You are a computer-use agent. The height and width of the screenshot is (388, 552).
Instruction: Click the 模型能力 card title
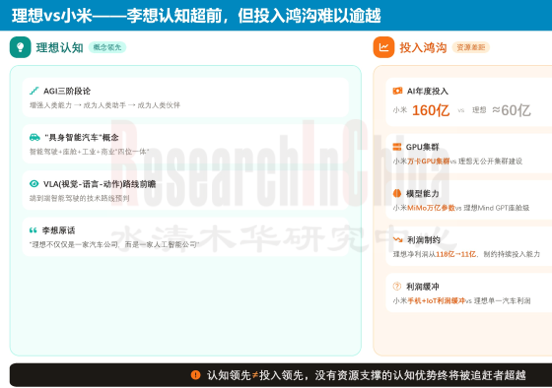(422, 193)
